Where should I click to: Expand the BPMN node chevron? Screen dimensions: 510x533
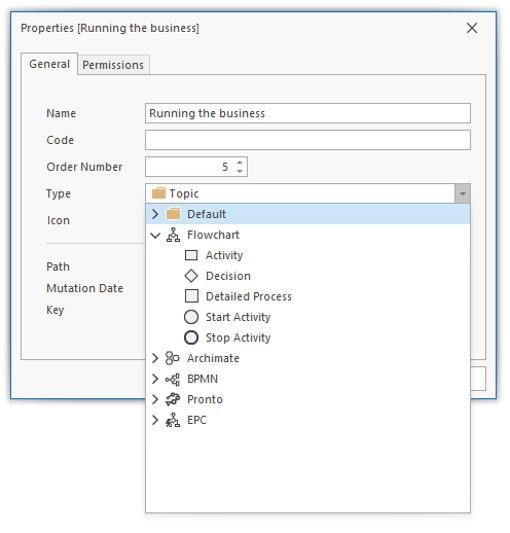click(155, 379)
